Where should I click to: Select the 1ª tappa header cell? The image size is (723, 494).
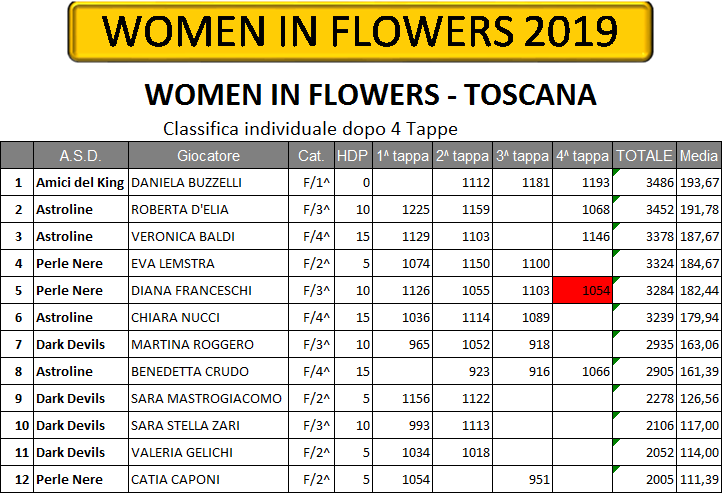402,155
